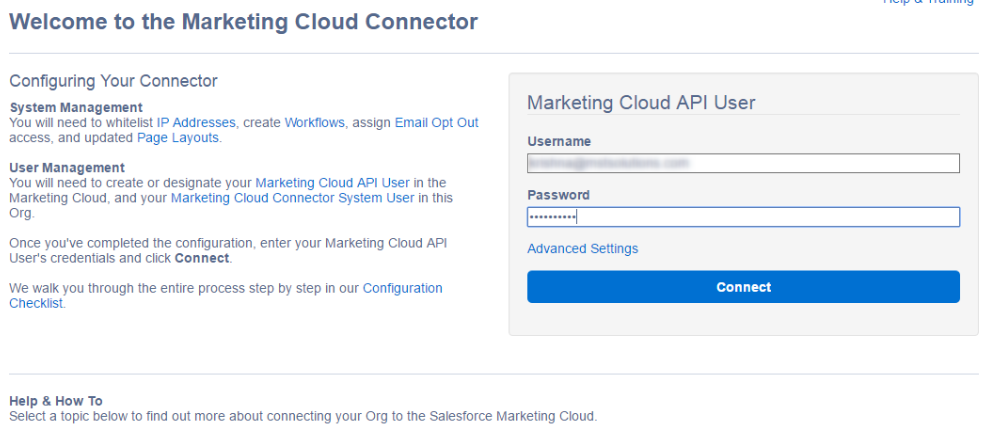Open the Email Opt Out link
This screenshot has height=430, width=994.
click(x=437, y=122)
